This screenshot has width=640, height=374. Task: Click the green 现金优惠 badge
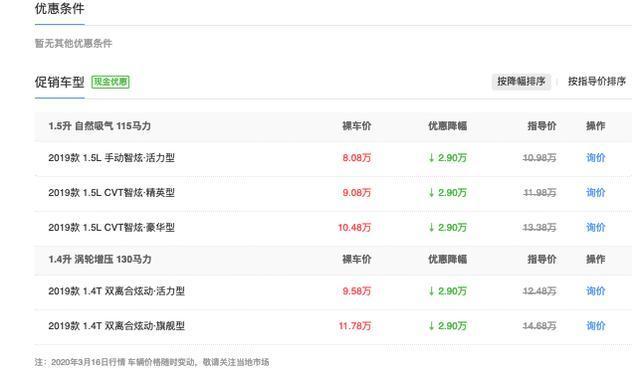tap(111, 82)
